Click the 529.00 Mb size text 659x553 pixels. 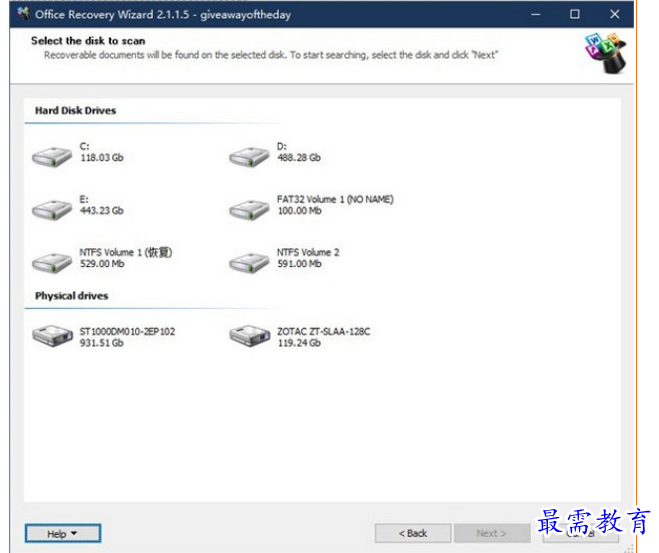[x=102, y=263]
